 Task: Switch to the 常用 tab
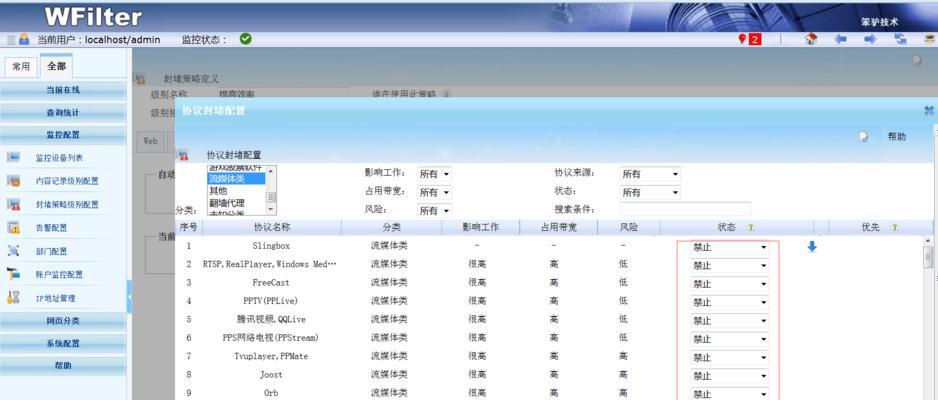21,67
